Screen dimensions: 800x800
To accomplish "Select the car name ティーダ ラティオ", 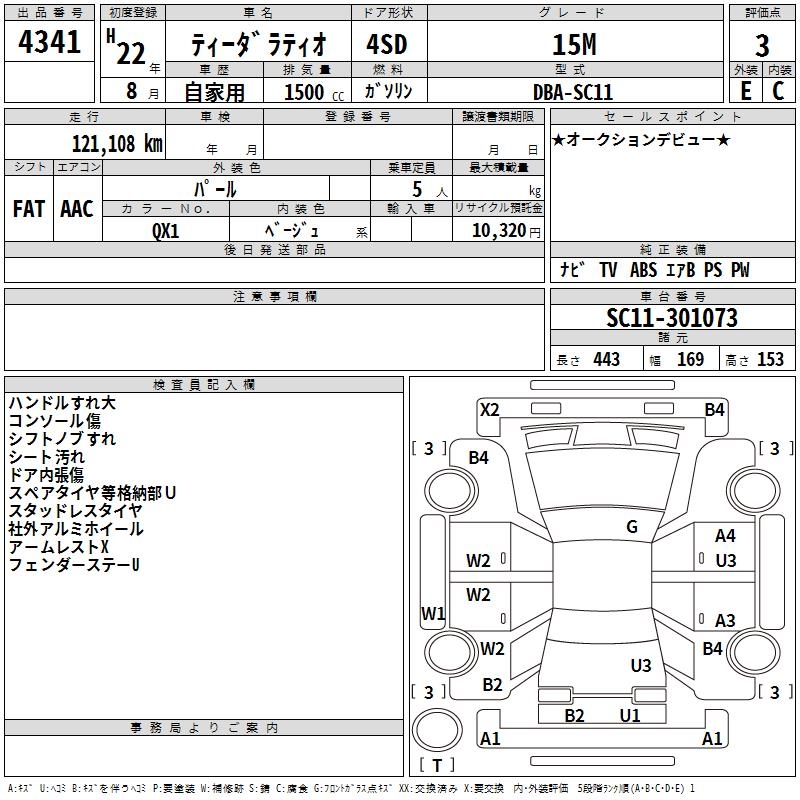I will point(256,45).
